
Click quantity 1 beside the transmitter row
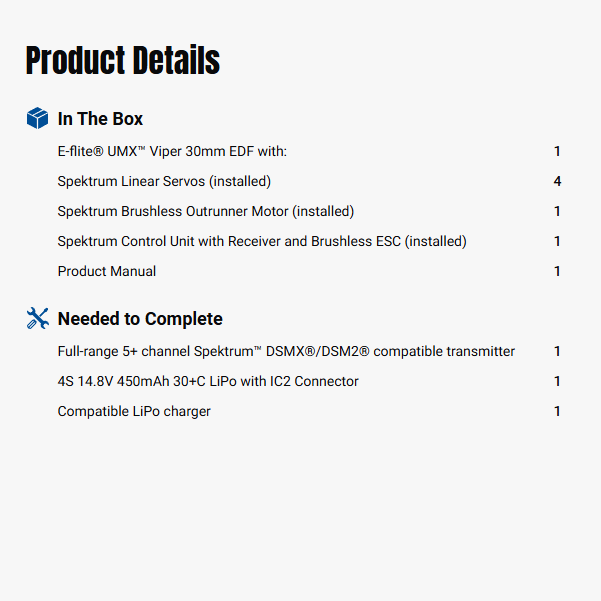coord(557,351)
